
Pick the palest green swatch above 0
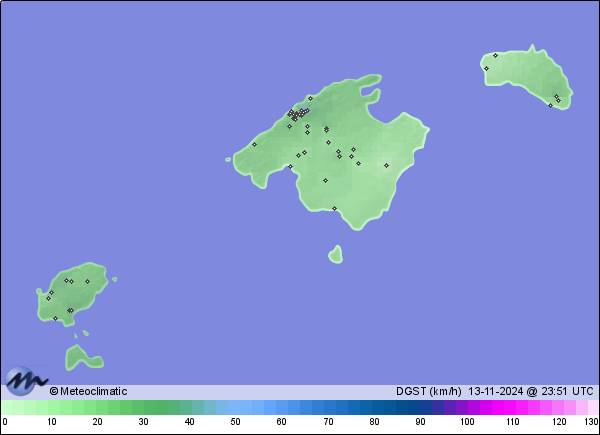pos(8,408)
